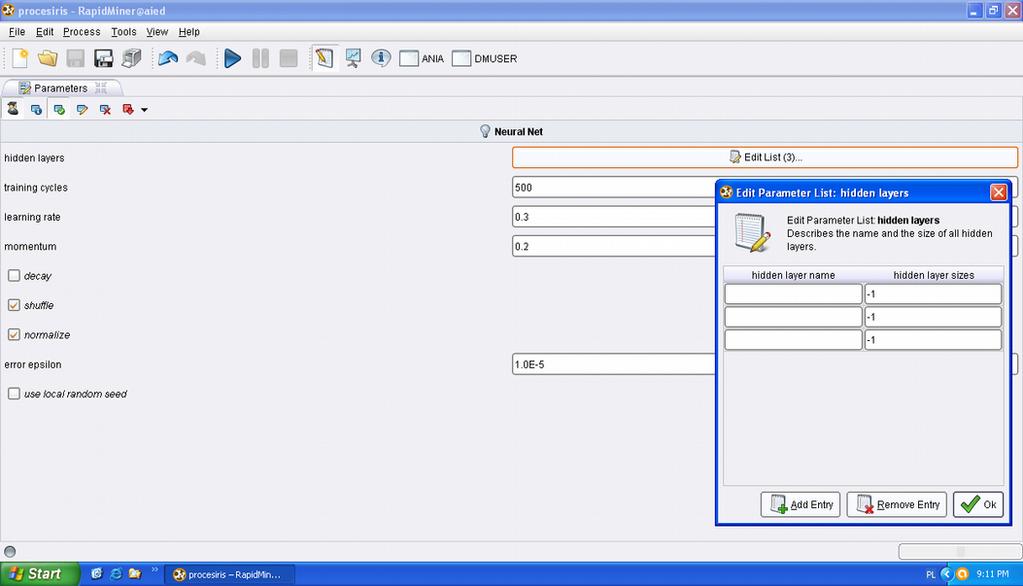Open the Welcome perspective info icon
The height and width of the screenshot is (586, 1023).
point(381,58)
